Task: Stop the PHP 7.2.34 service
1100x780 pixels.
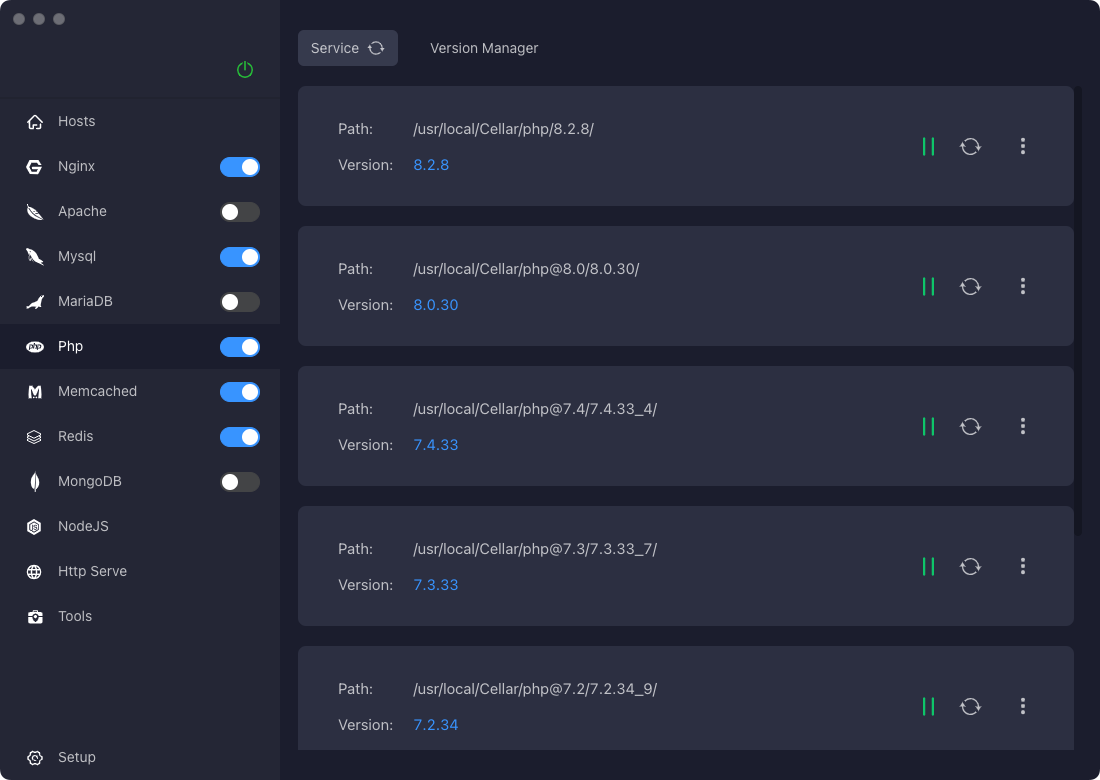Action: click(x=928, y=706)
